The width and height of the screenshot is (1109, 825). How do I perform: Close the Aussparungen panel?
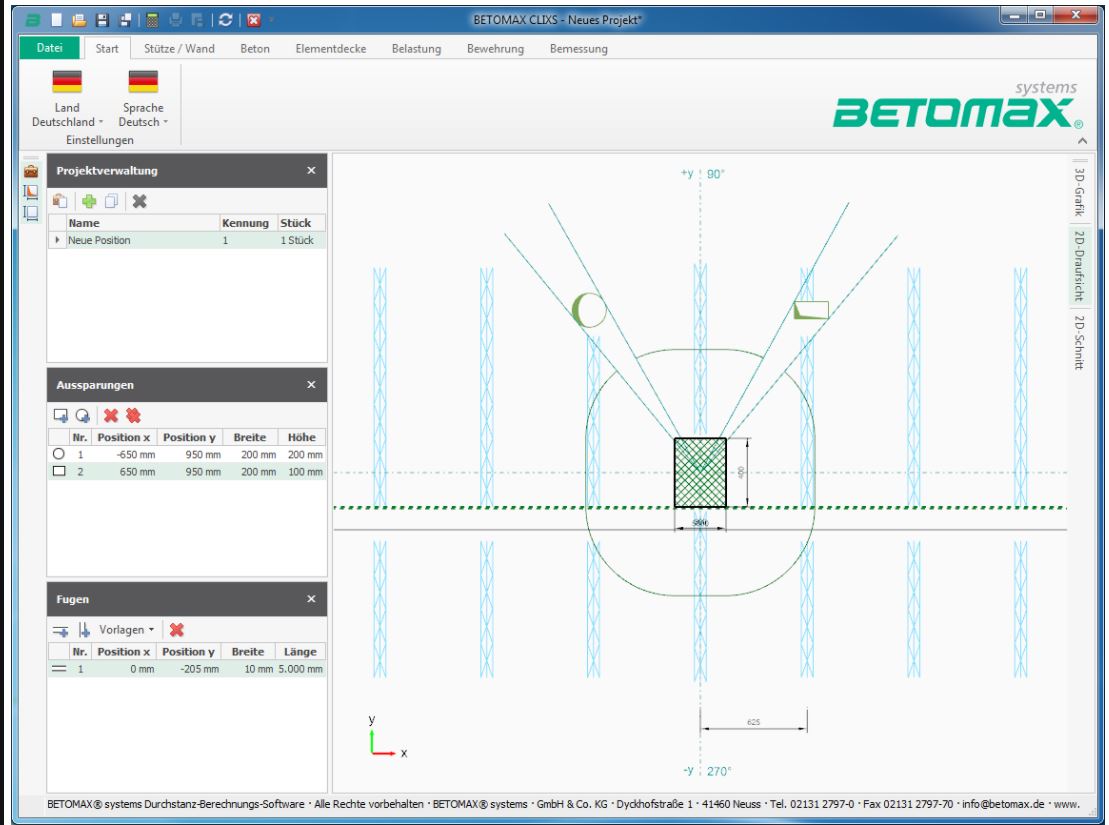click(311, 385)
